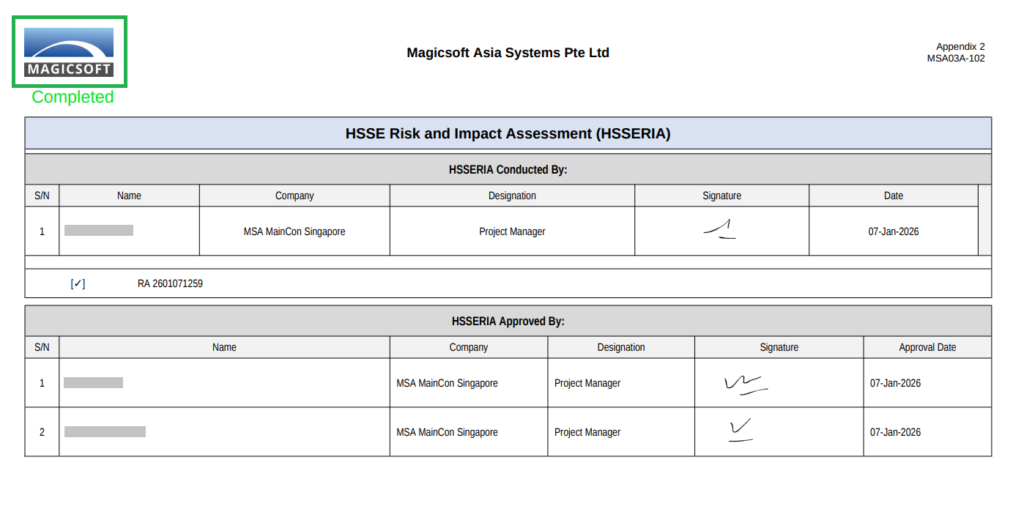Click the Approval Date column header
The height and width of the screenshot is (509, 1024).
point(927,347)
